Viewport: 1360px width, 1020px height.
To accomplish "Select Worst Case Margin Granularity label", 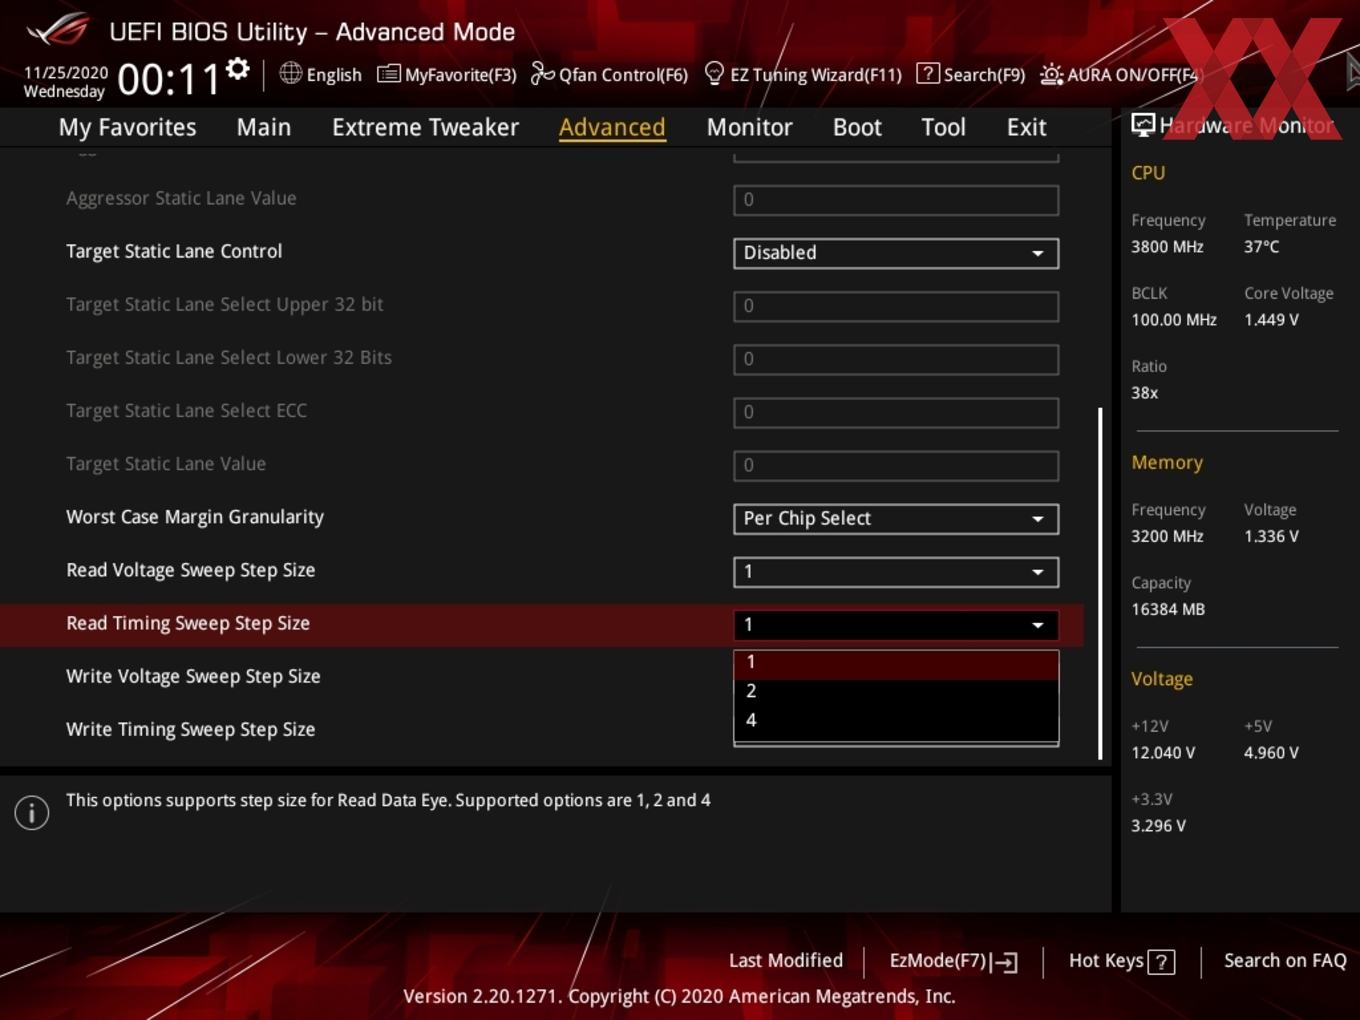I will click(x=195, y=517).
